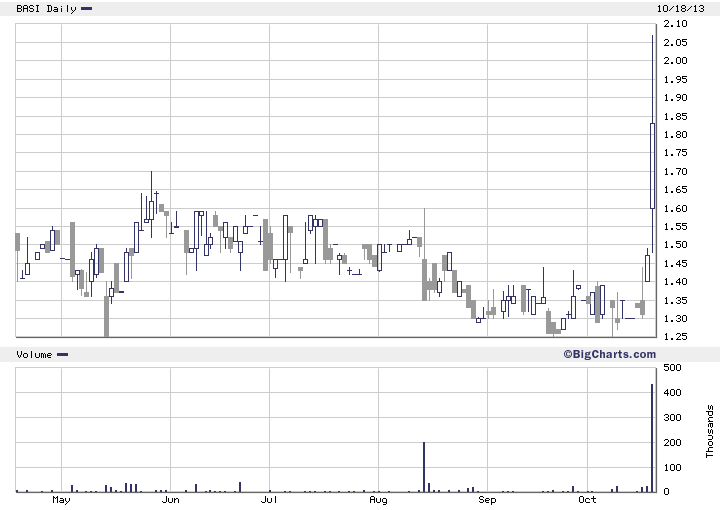Click the 1.65 price axis label

coord(675,190)
